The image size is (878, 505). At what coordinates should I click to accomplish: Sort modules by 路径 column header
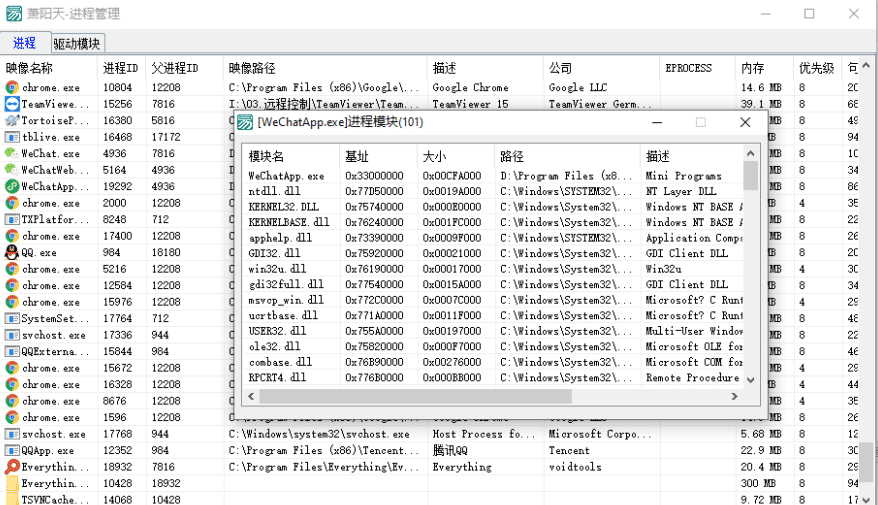[x=567, y=157]
